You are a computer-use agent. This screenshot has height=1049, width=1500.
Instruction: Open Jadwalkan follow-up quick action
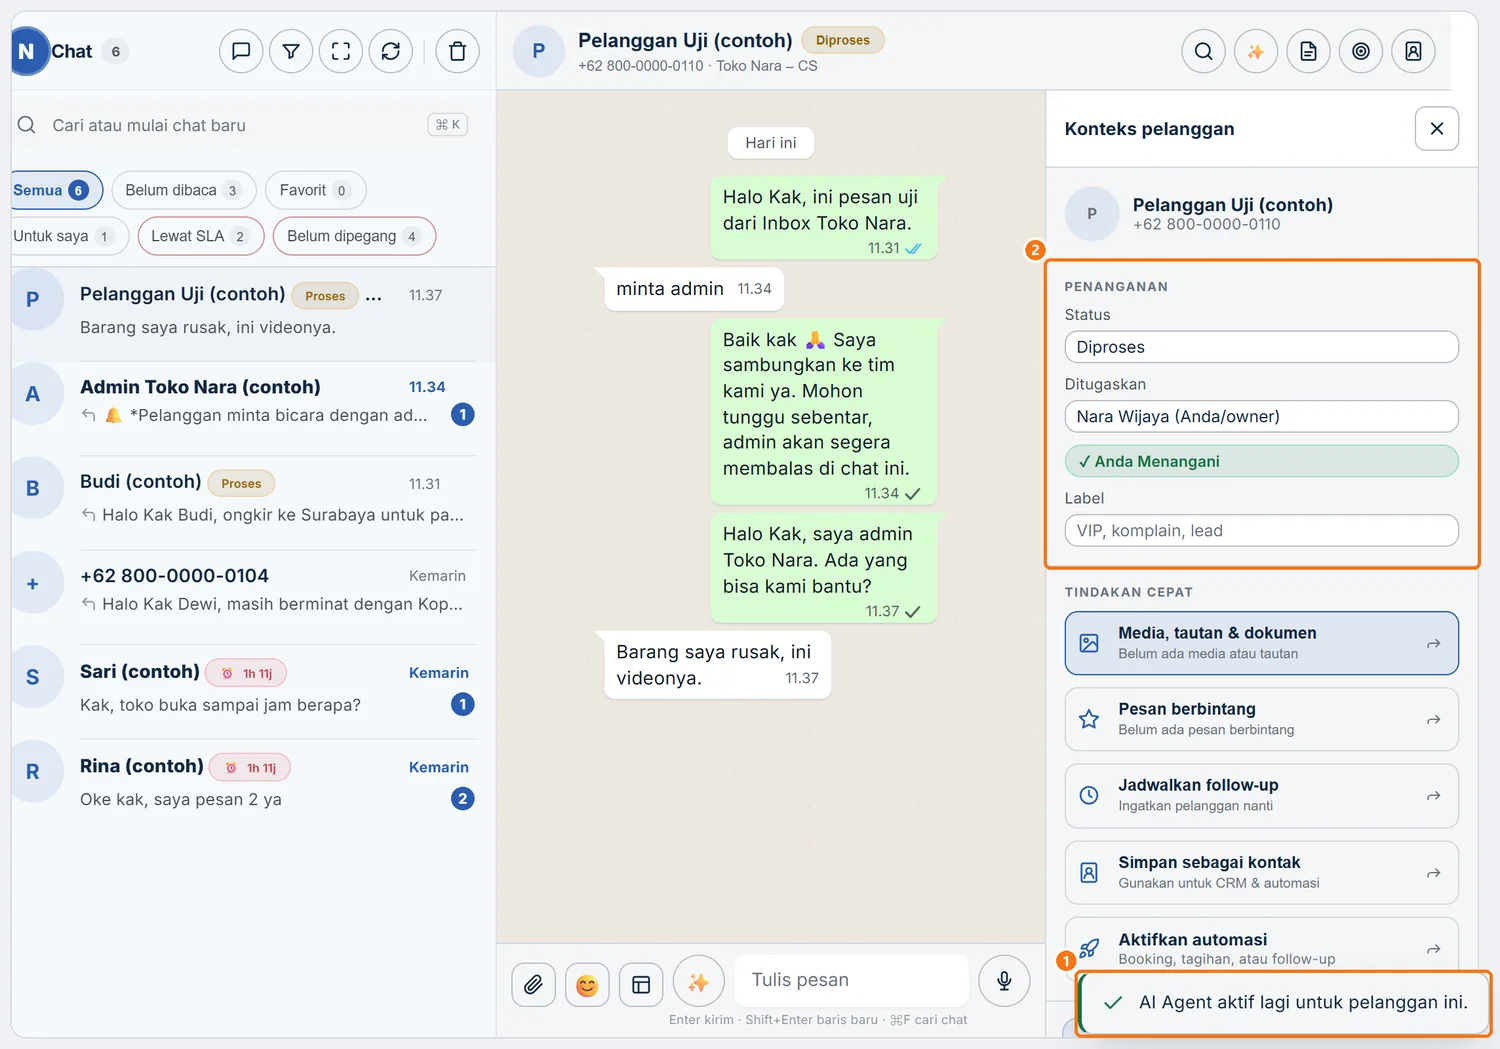(1261, 795)
